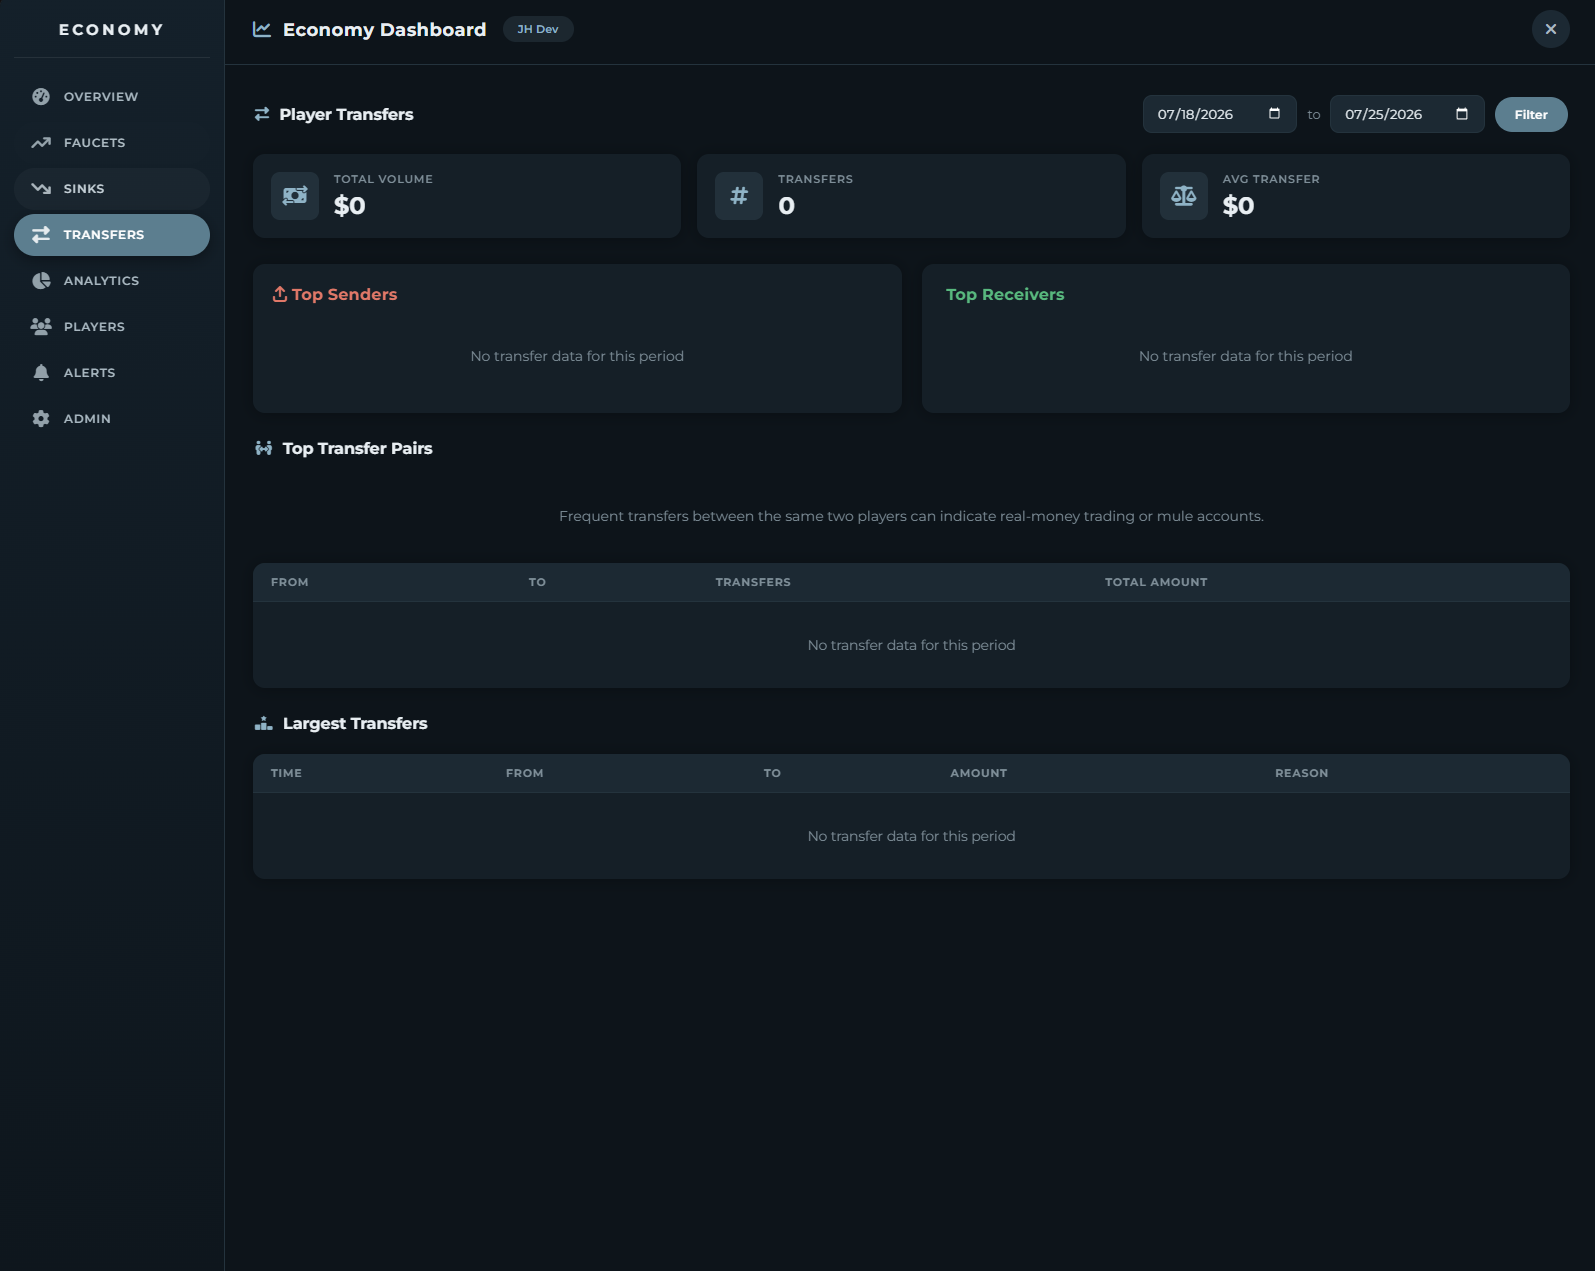The height and width of the screenshot is (1271, 1595).
Task: Click the Player Transfers heading text
Action: coord(346,114)
